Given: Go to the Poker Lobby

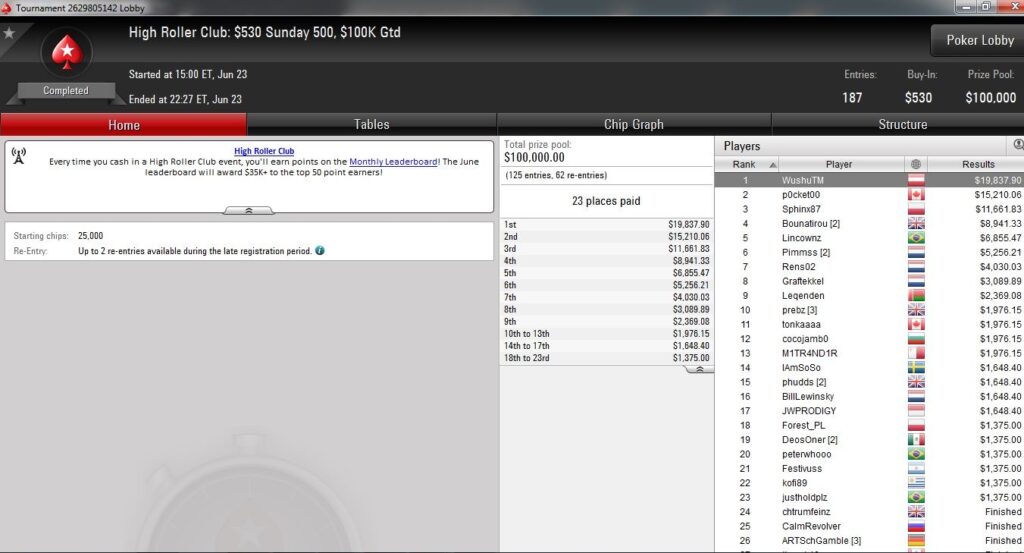Looking at the screenshot, I should (x=980, y=40).
